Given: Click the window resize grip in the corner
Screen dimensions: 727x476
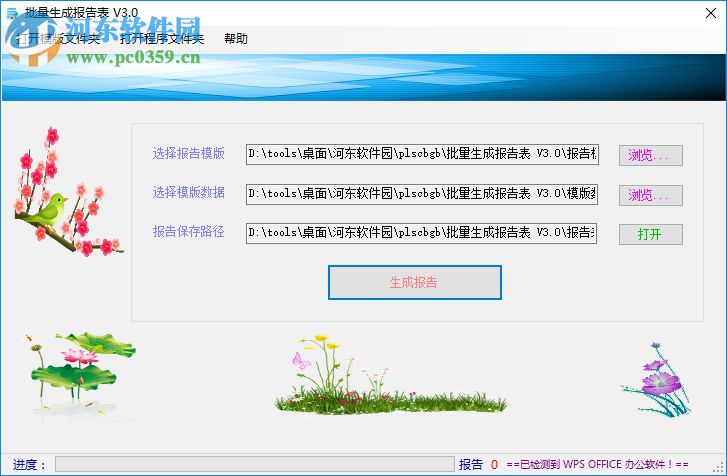Looking at the screenshot, I should 719,468.
